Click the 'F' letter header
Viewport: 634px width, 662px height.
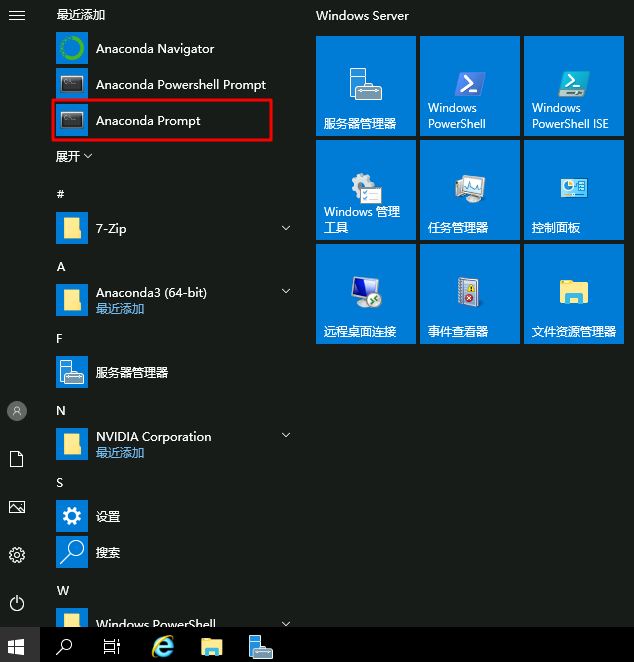point(60,339)
